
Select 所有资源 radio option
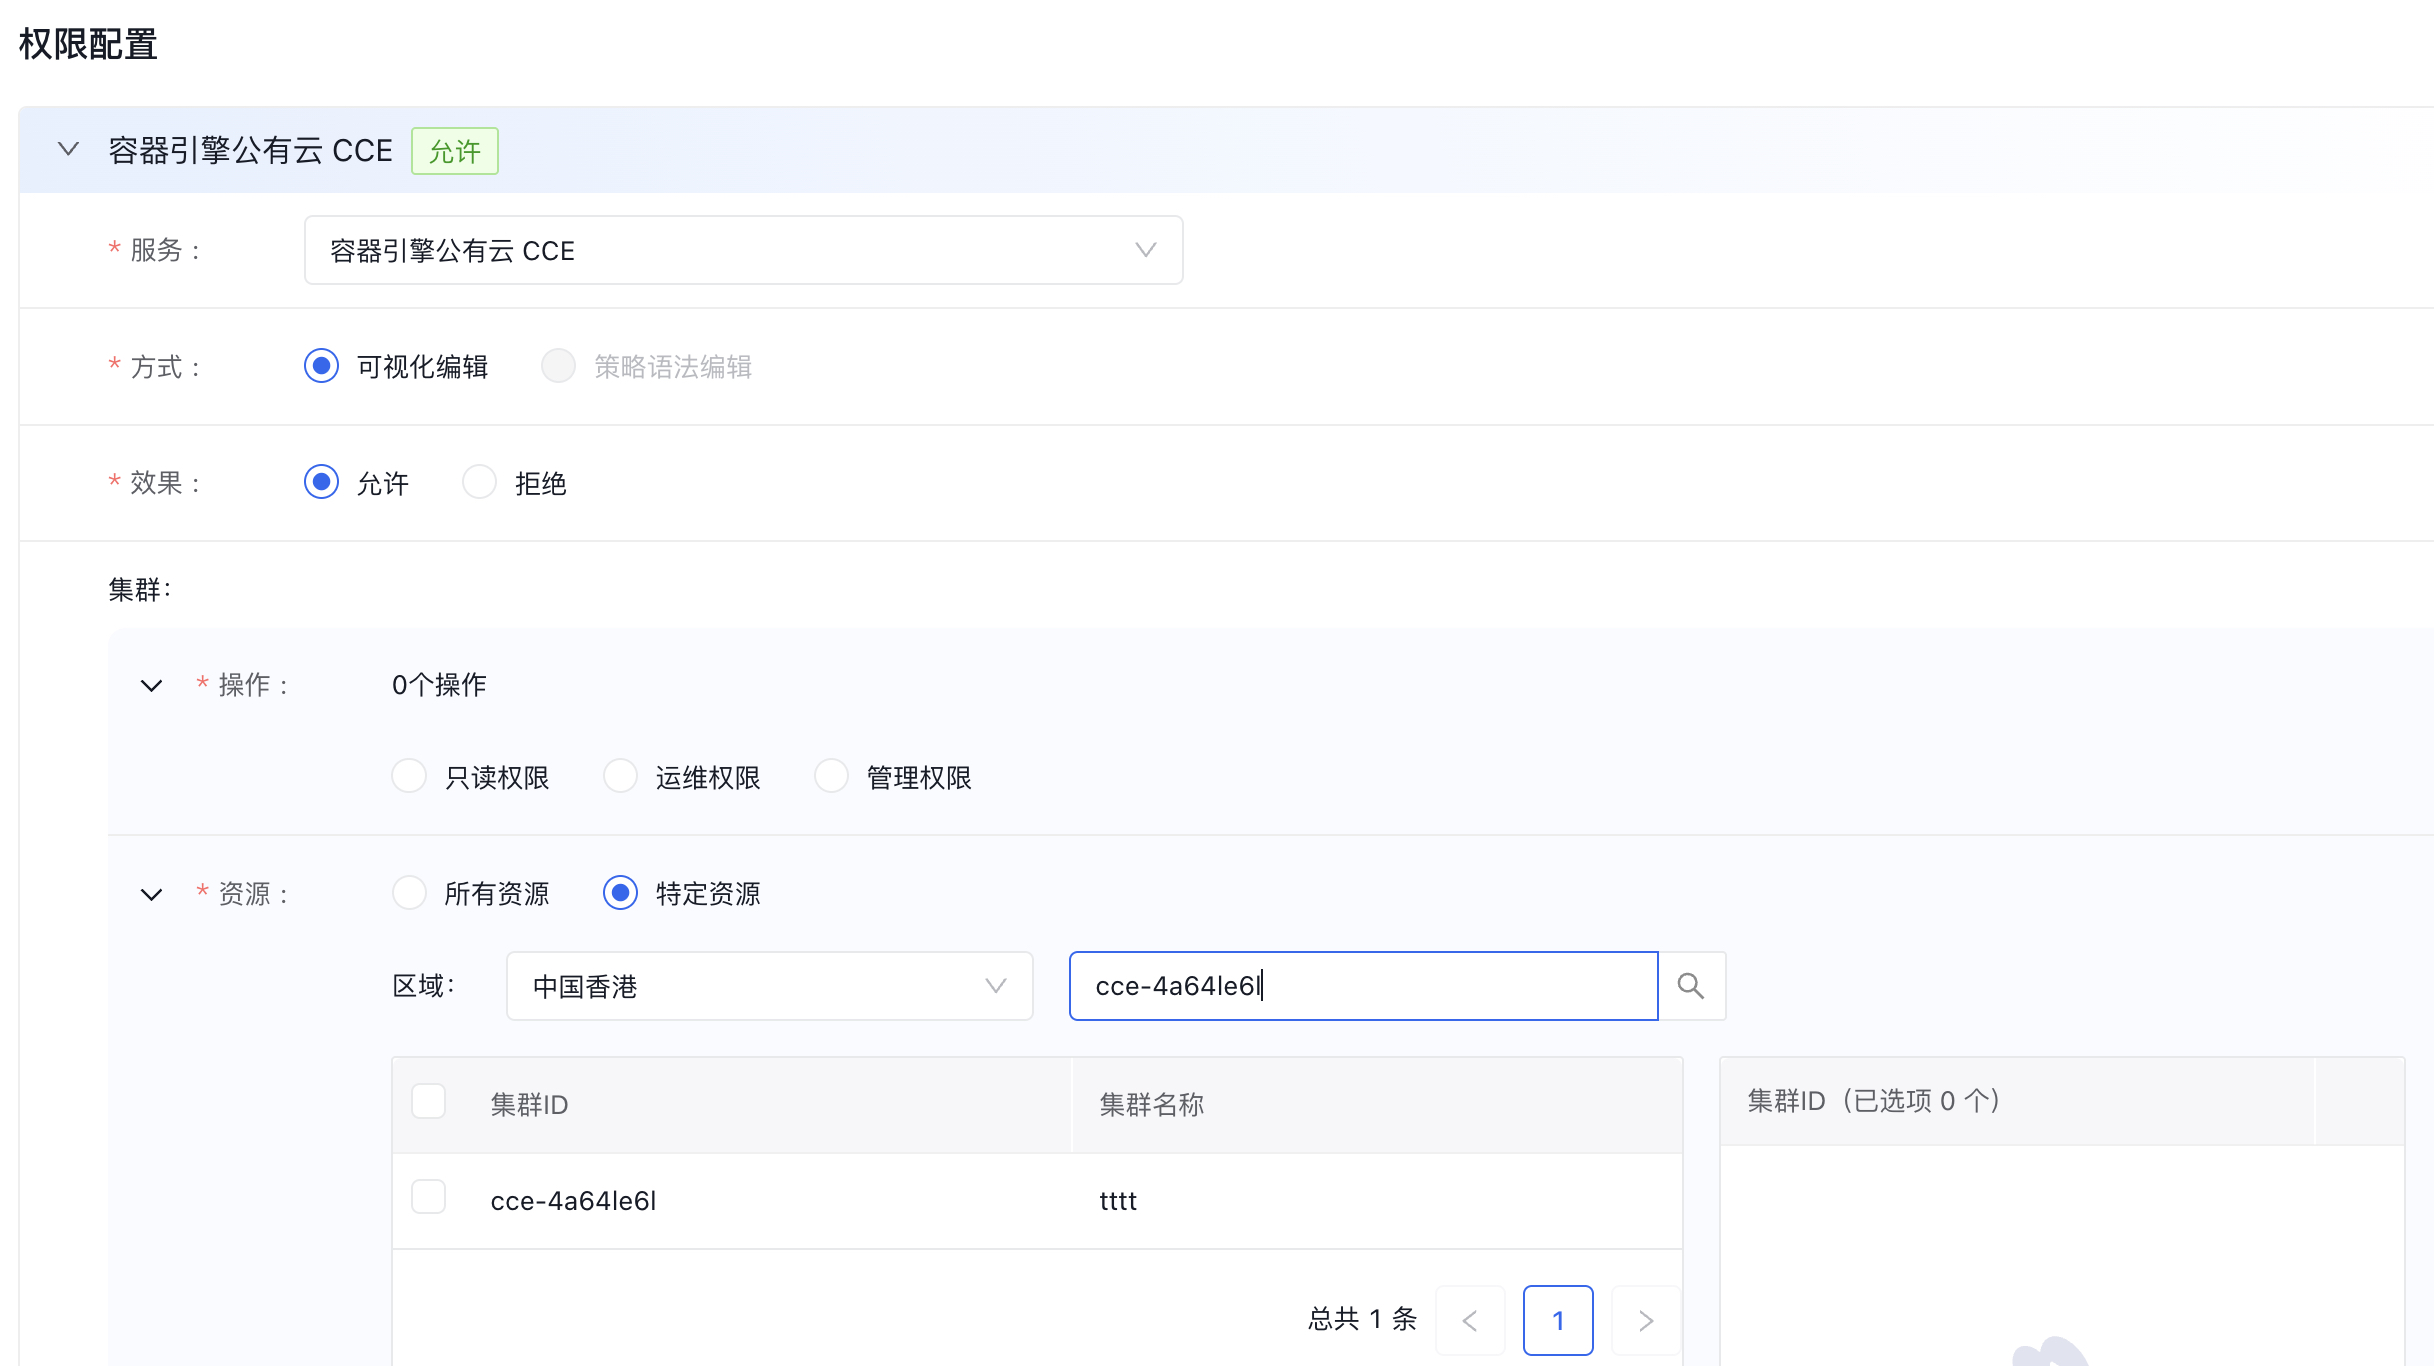tap(409, 893)
